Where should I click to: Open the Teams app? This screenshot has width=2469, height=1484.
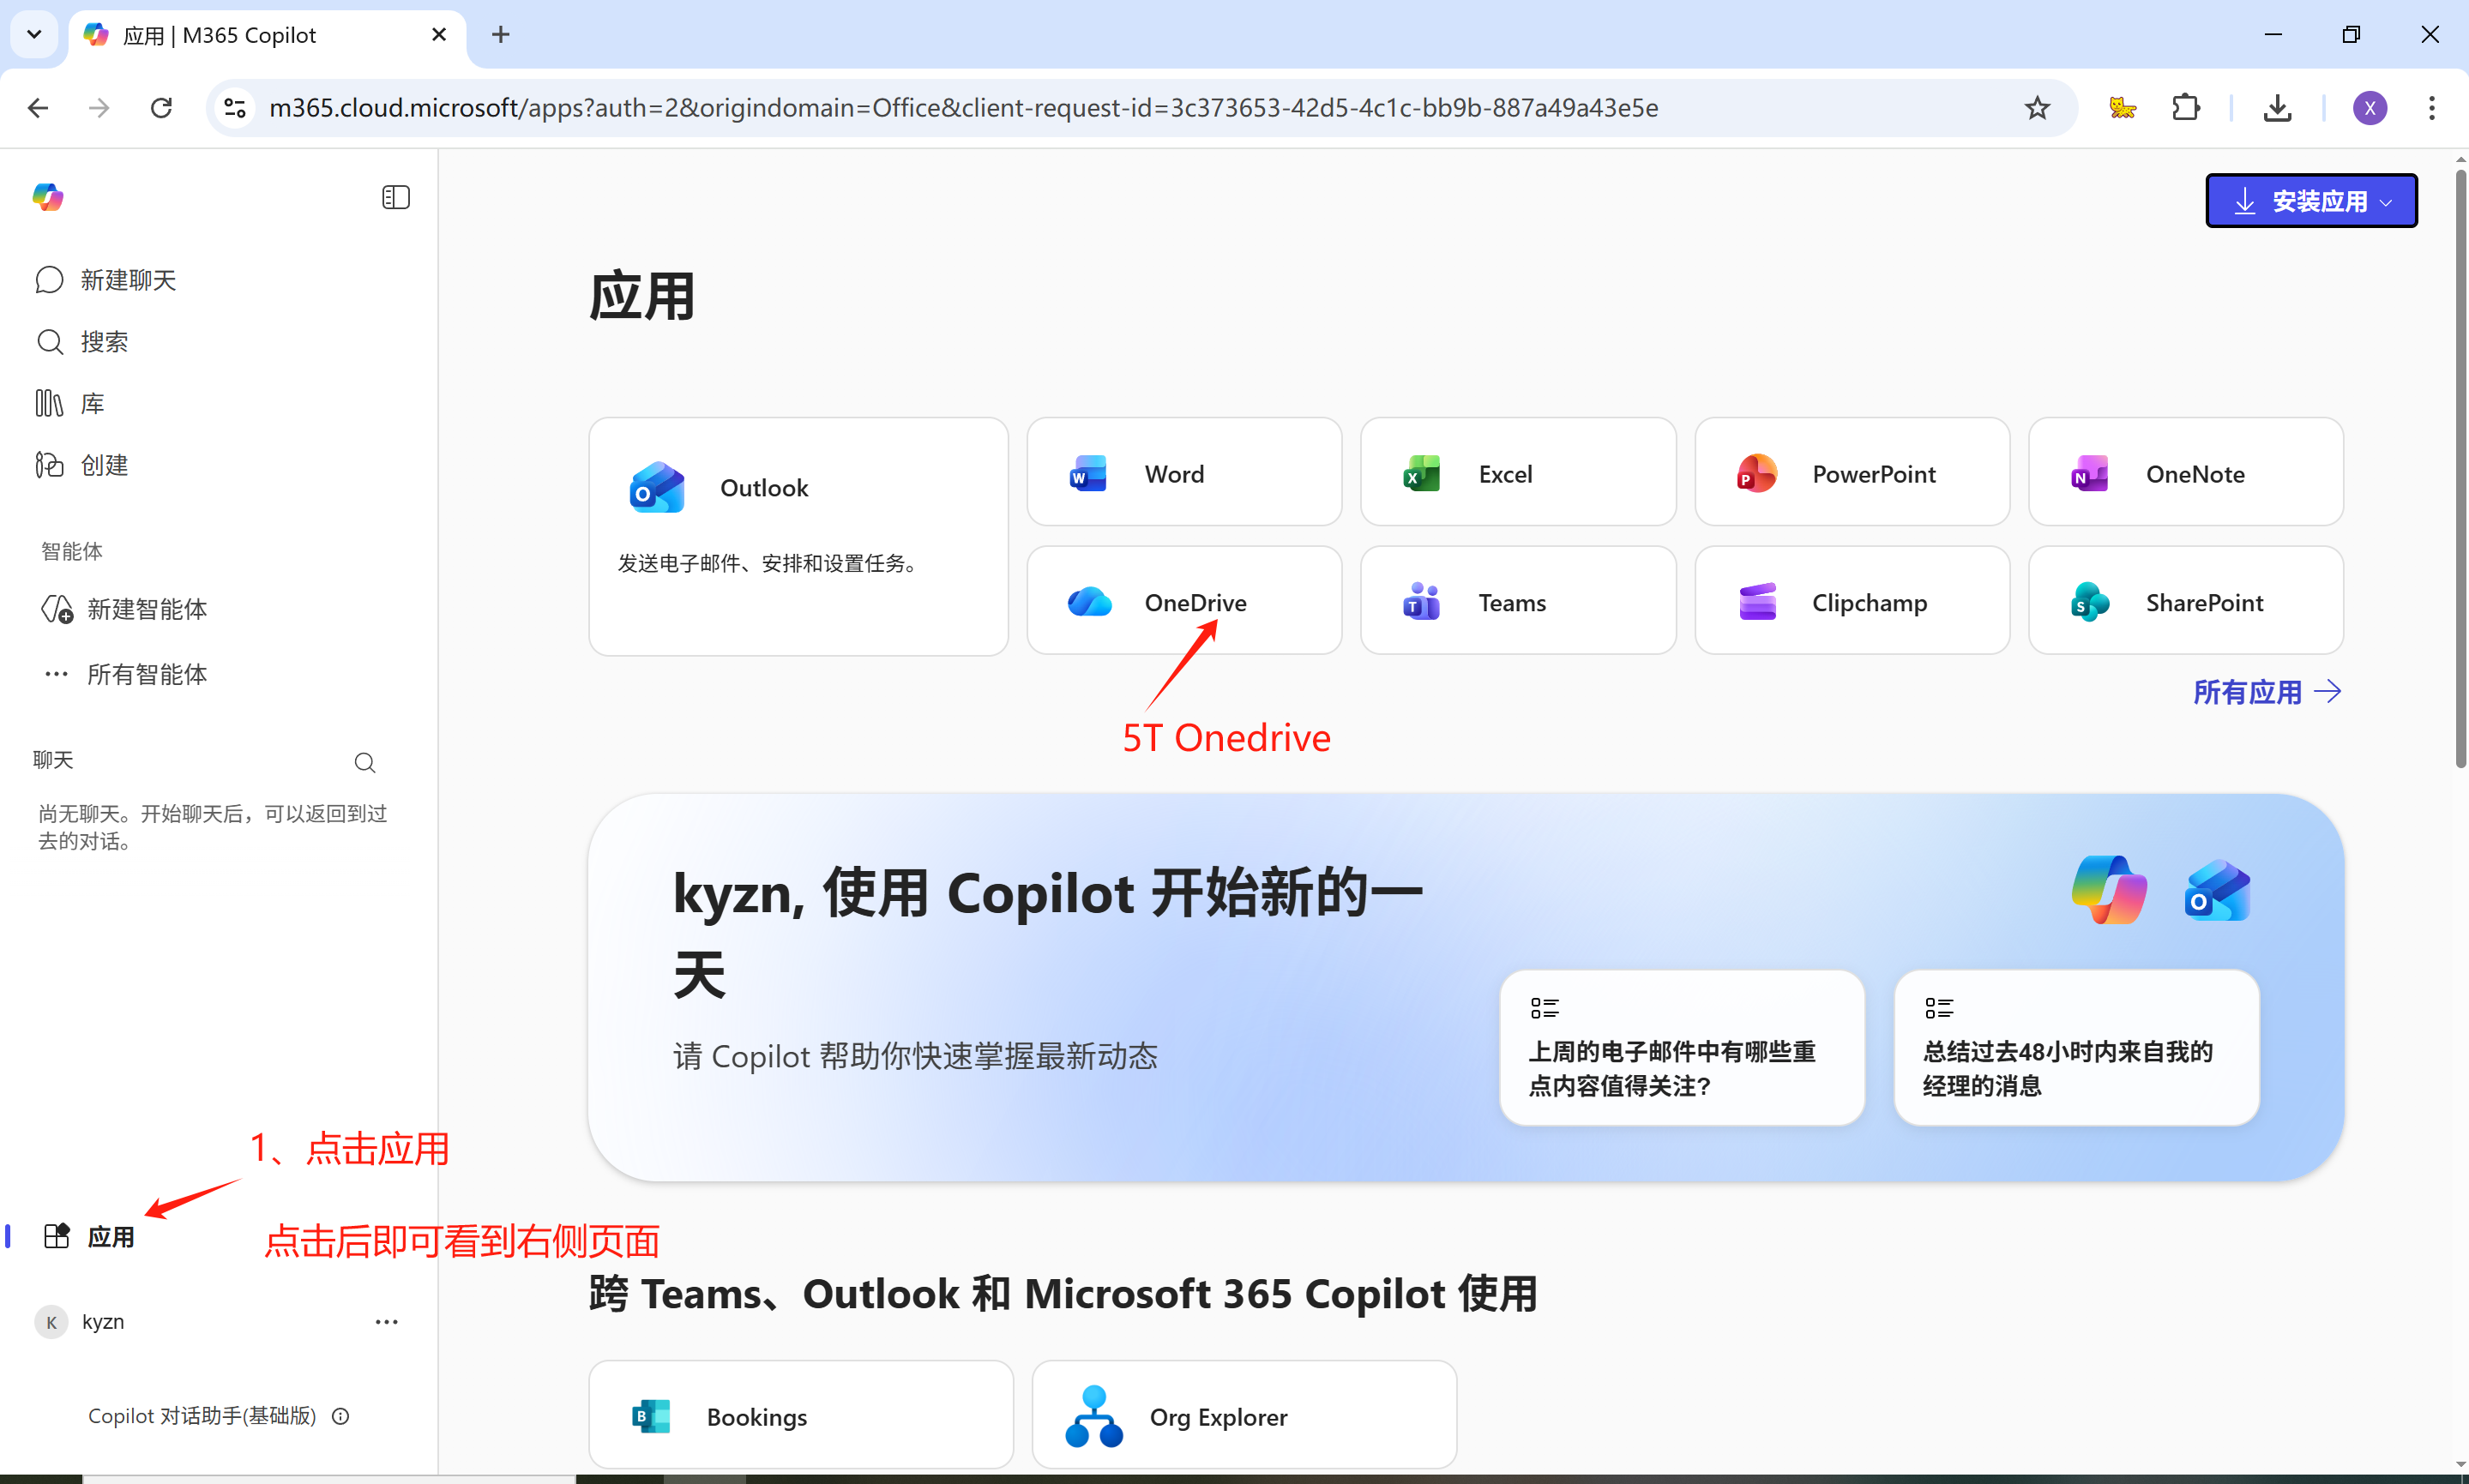pyautogui.click(x=1516, y=601)
